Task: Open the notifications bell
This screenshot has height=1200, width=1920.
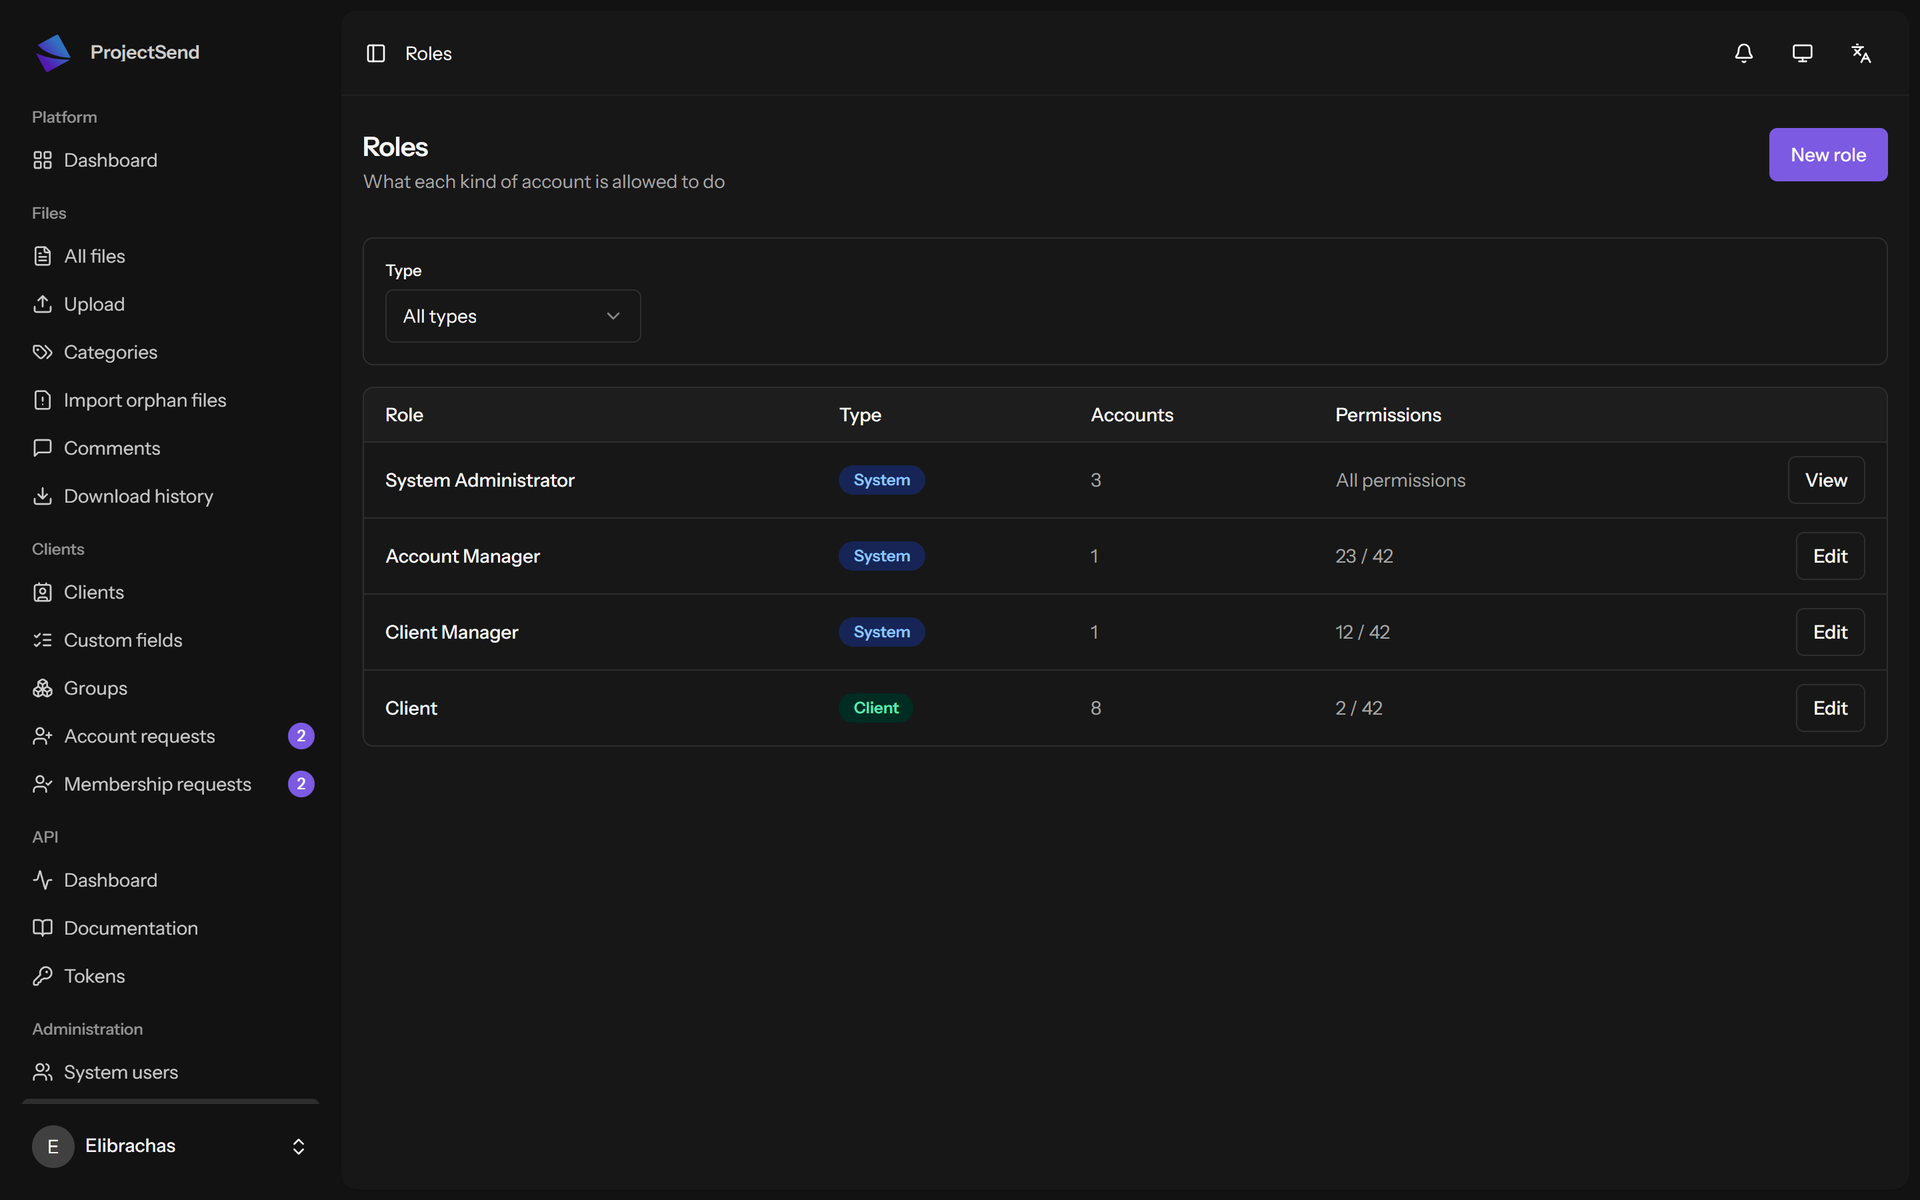Action: [x=1743, y=53]
